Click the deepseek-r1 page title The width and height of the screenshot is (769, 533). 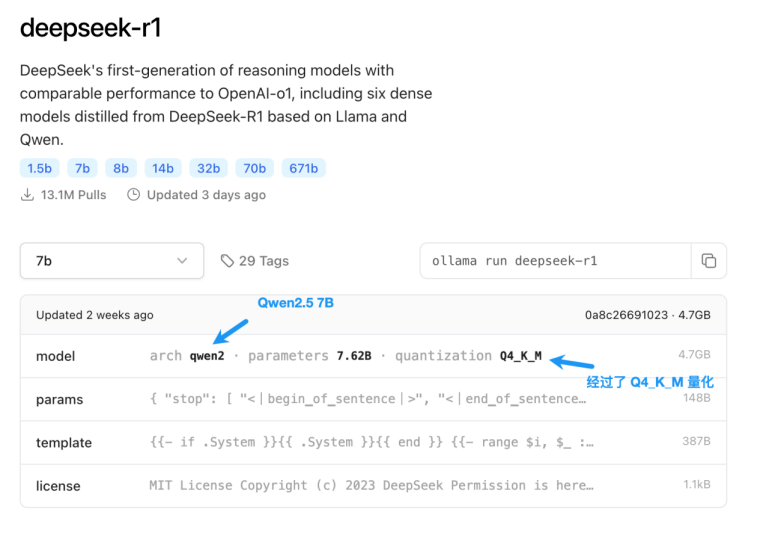coord(91,27)
